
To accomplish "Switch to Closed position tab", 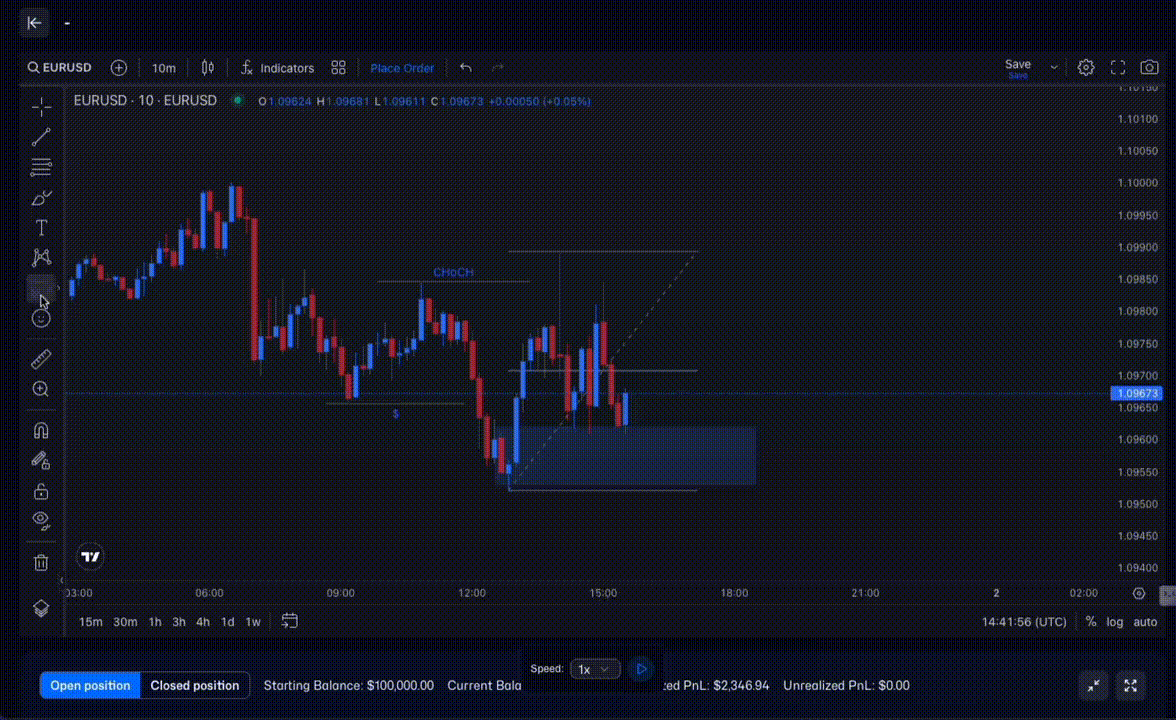I will click(195, 685).
